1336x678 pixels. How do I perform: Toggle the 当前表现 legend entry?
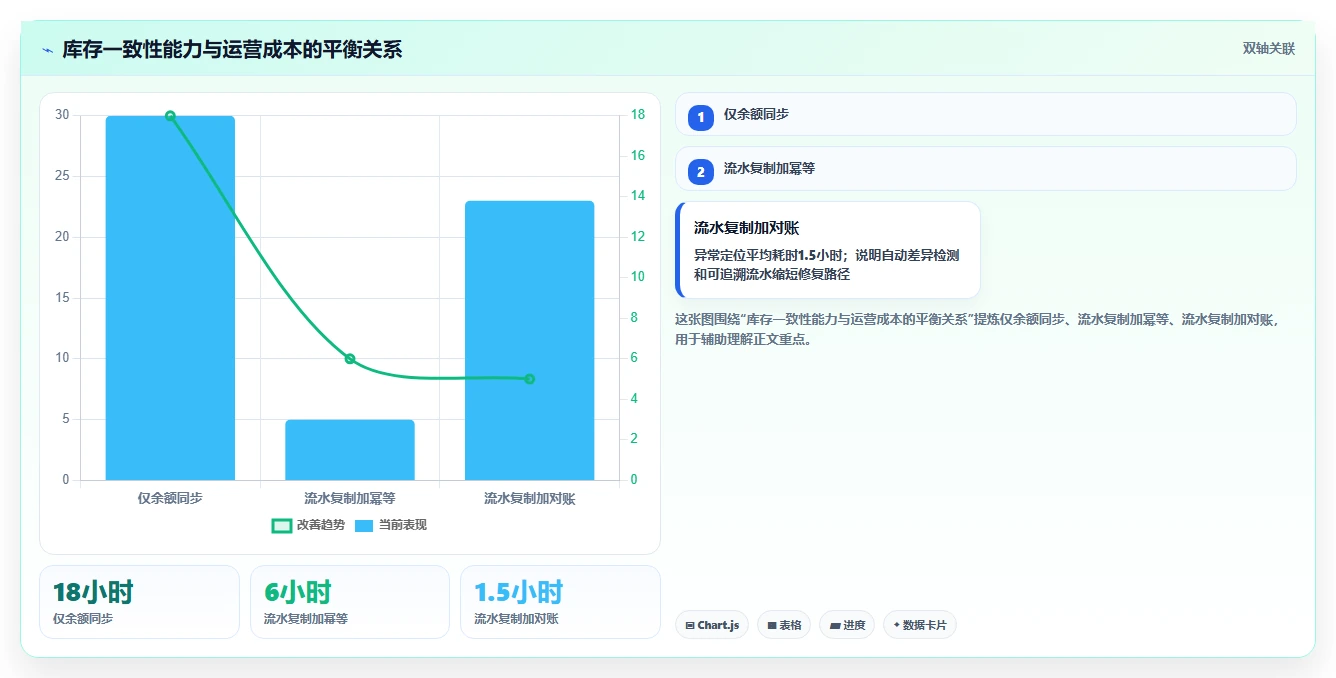pyautogui.click(x=391, y=525)
